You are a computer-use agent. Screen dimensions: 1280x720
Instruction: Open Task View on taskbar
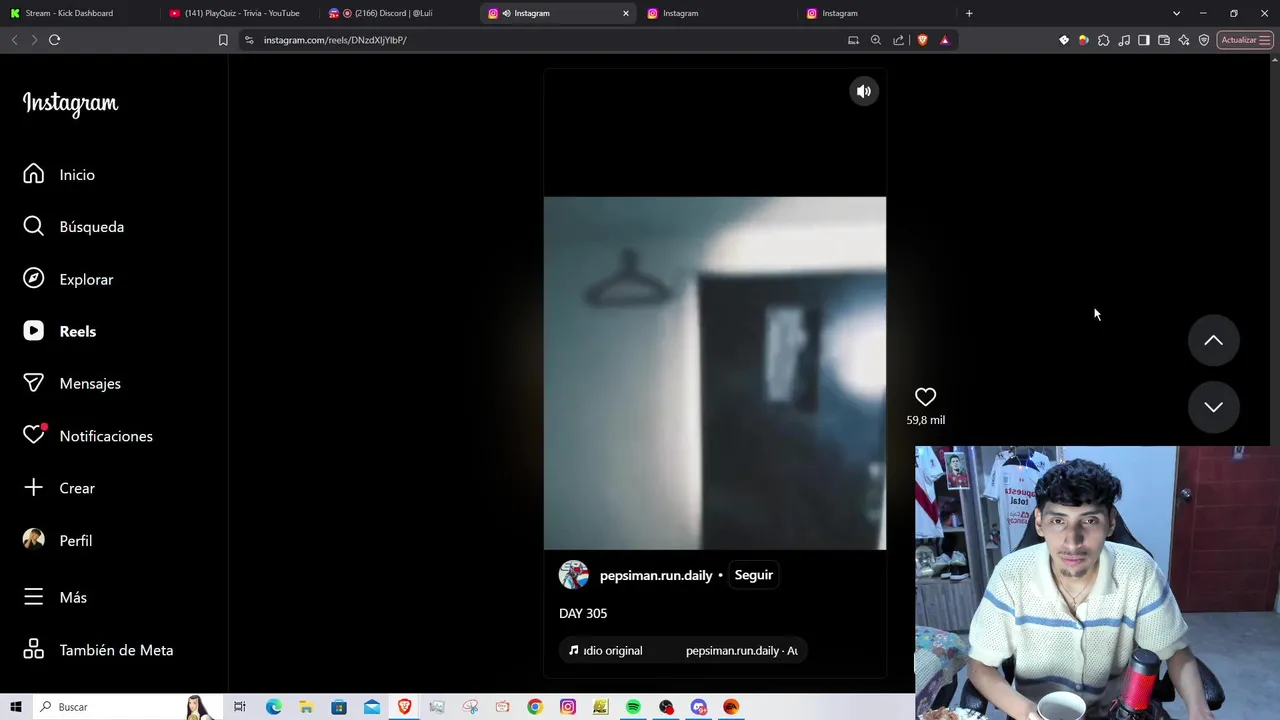tap(240, 707)
